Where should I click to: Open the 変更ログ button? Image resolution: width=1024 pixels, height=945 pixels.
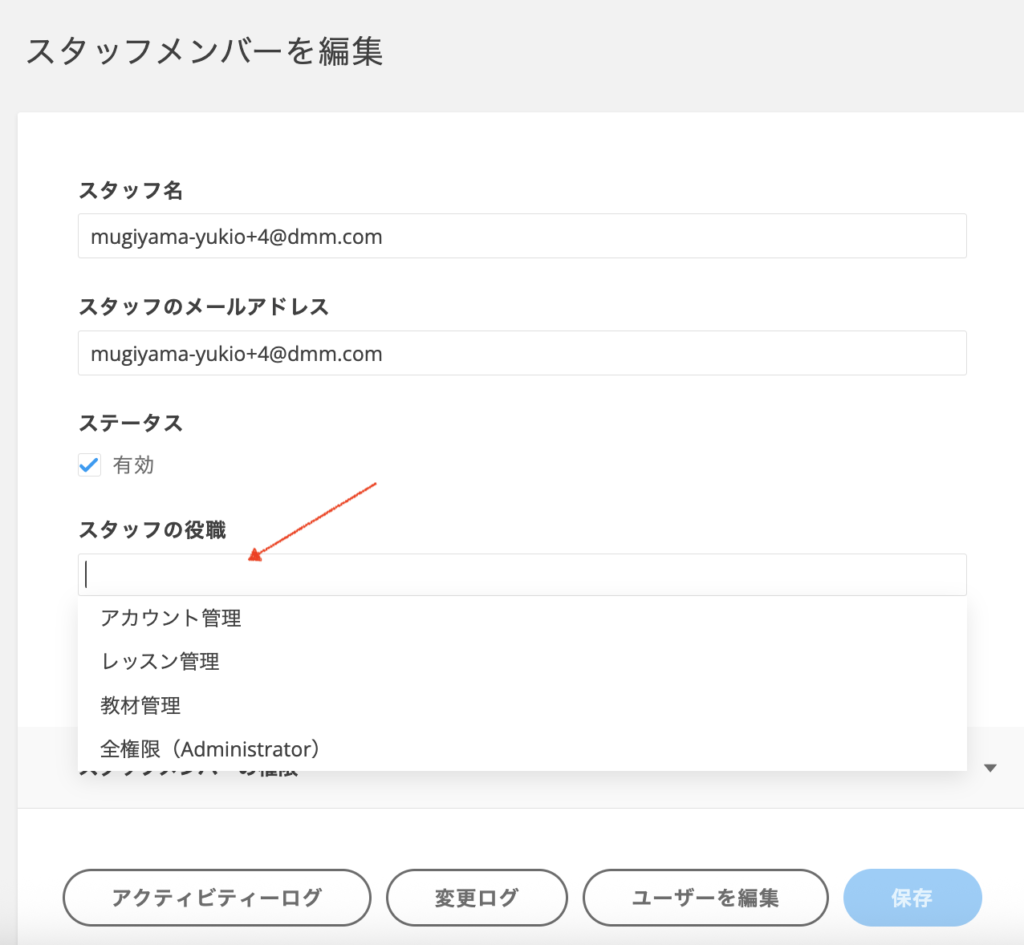click(477, 897)
